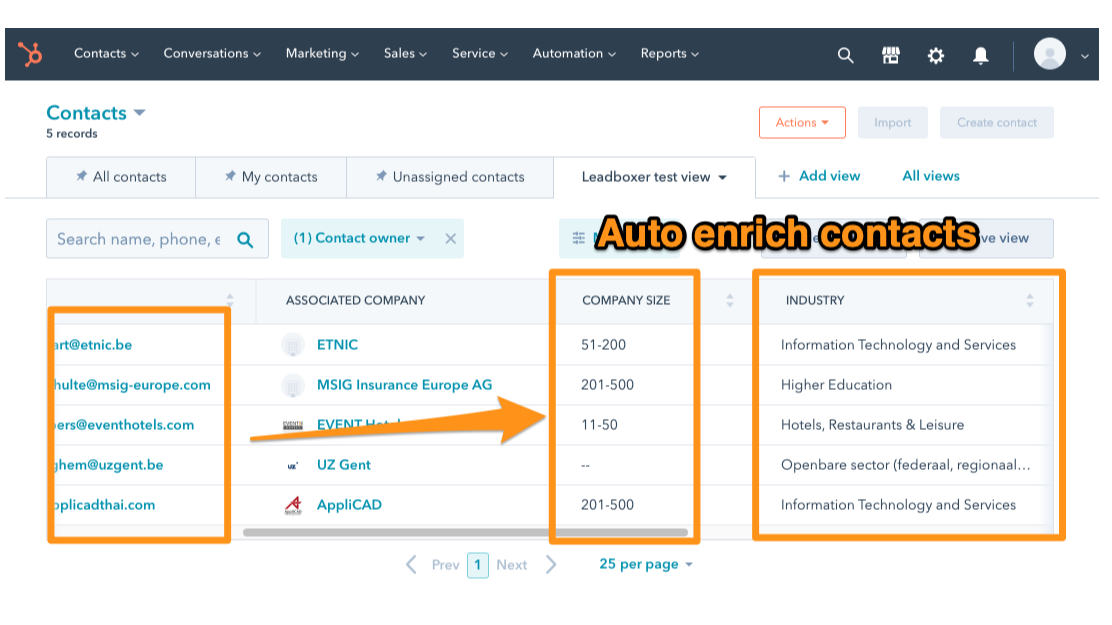Image resolution: width=1112 pixels, height=625 pixels.
Task: Click the magnifier inside the search field
Action: (x=244, y=238)
